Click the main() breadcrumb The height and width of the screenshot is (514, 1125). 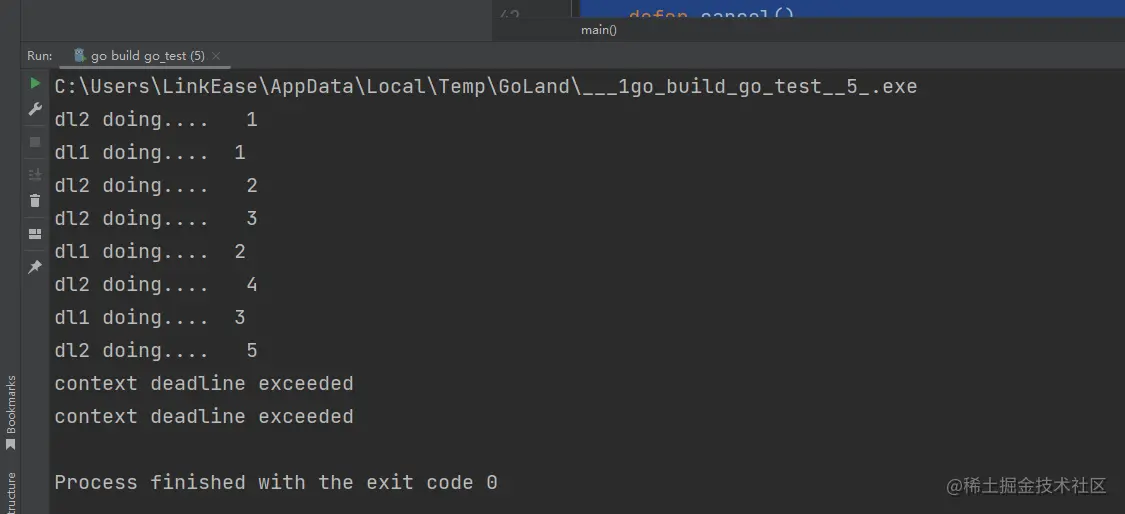pyautogui.click(x=598, y=30)
